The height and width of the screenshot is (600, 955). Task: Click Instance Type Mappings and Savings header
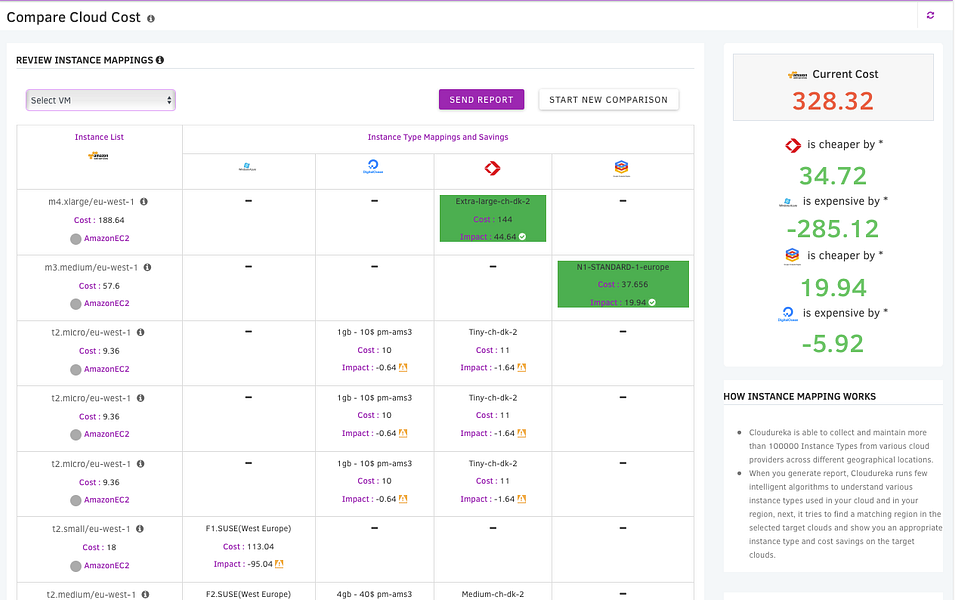438,137
